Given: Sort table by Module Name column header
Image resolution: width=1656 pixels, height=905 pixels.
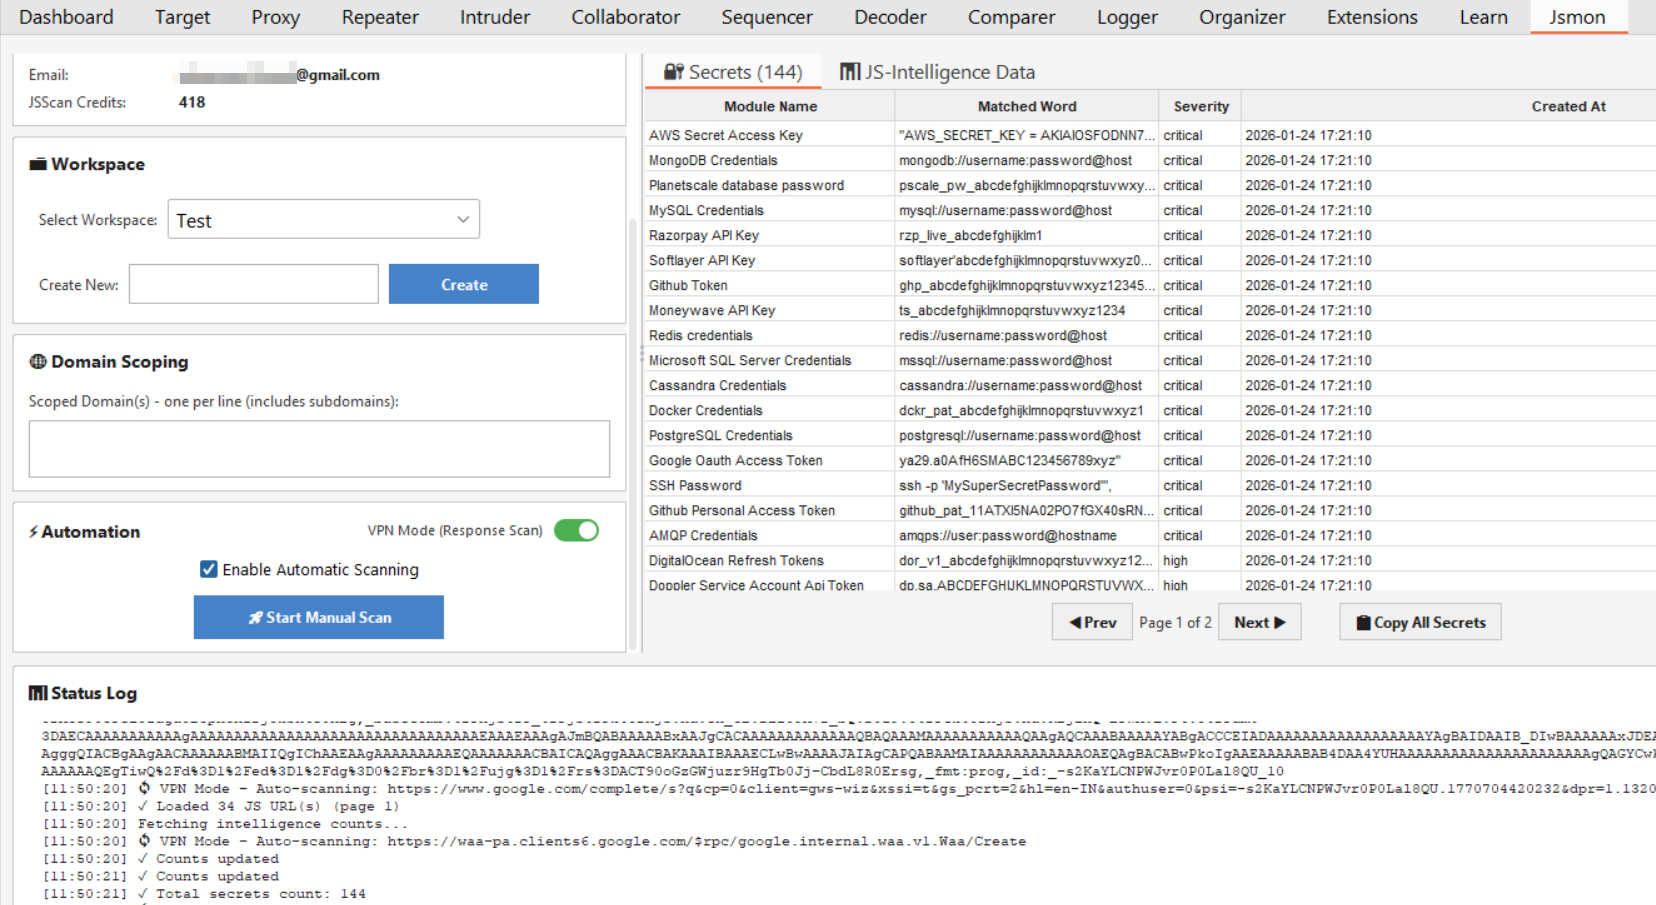Looking at the screenshot, I should 770,106.
